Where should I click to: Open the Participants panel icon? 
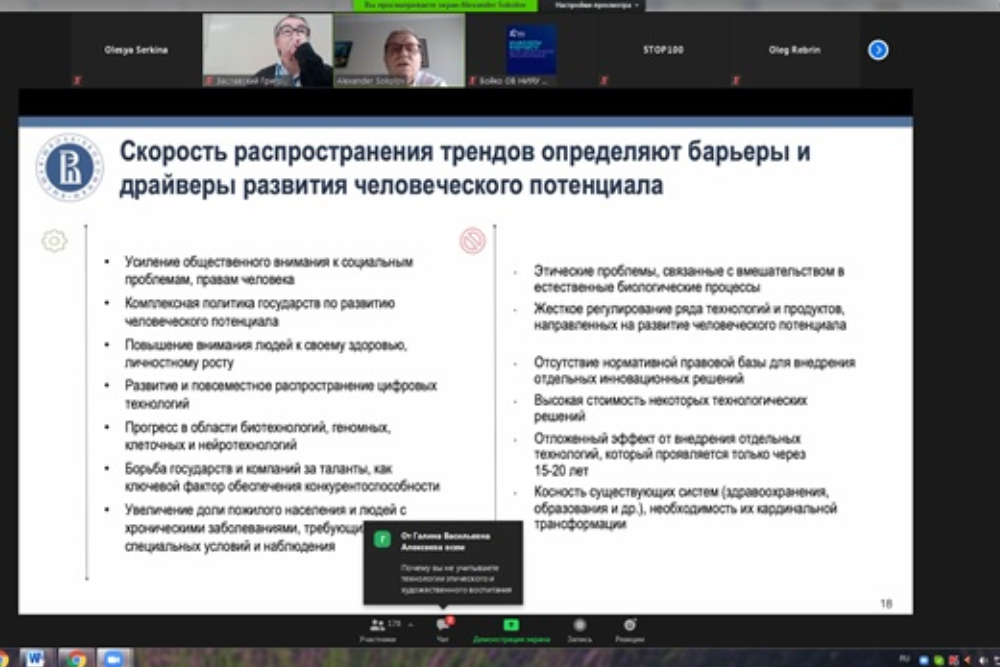tap(377, 625)
